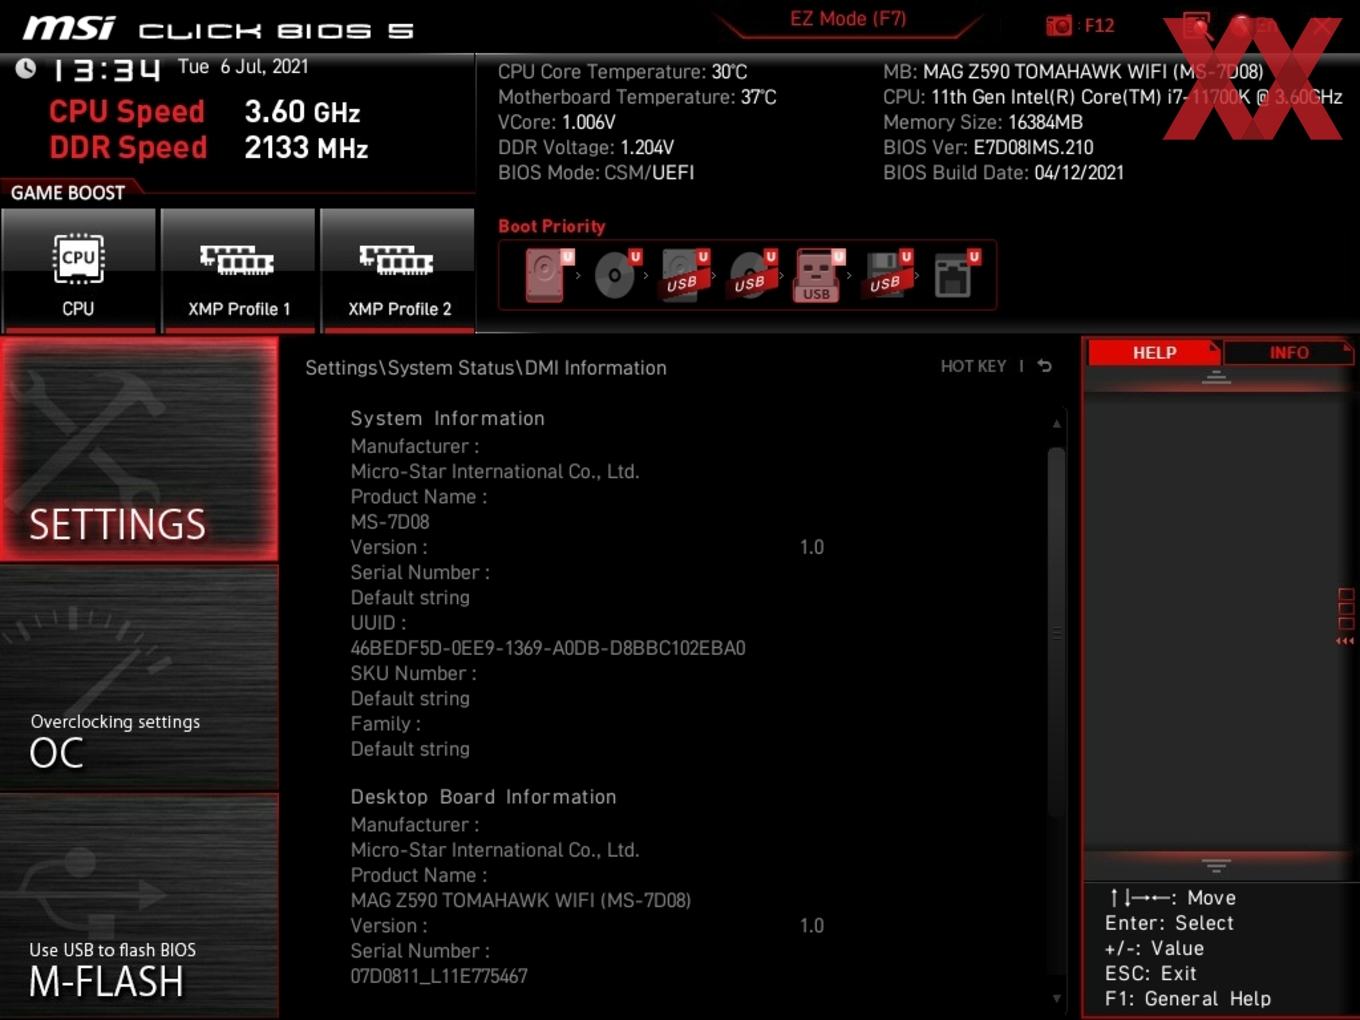Click the Motherboard Temperature reading
Image resolution: width=1360 pixels, height=1020 pixels.
click(x=637, y=97)
